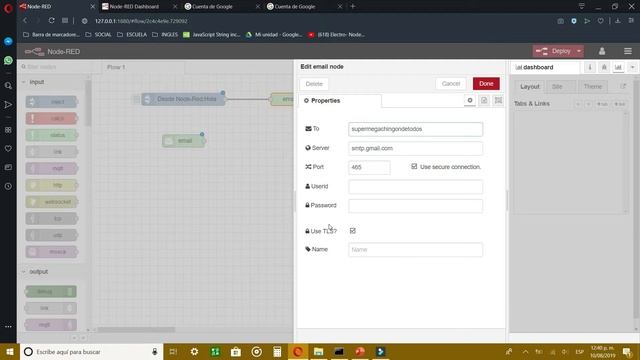Open the debug messages sidebar icon

[x=604, y=67]
